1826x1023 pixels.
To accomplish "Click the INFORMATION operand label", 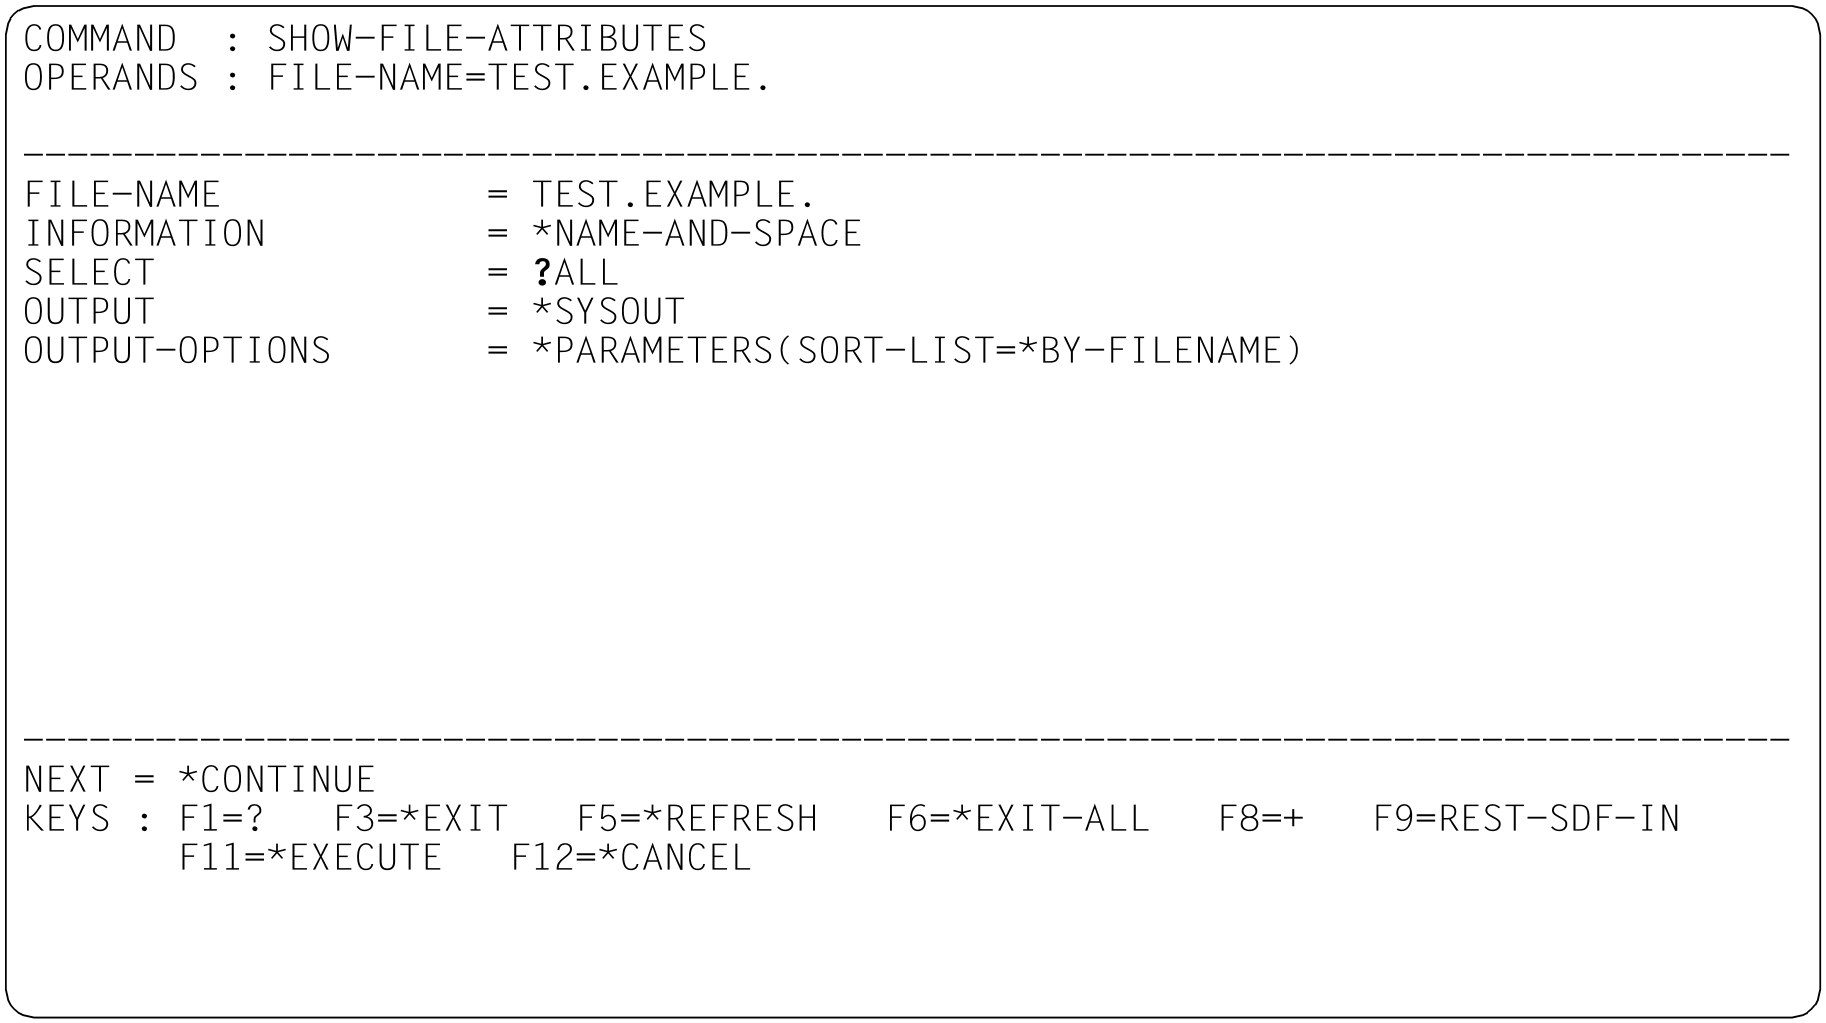I will tap(145, 233).
